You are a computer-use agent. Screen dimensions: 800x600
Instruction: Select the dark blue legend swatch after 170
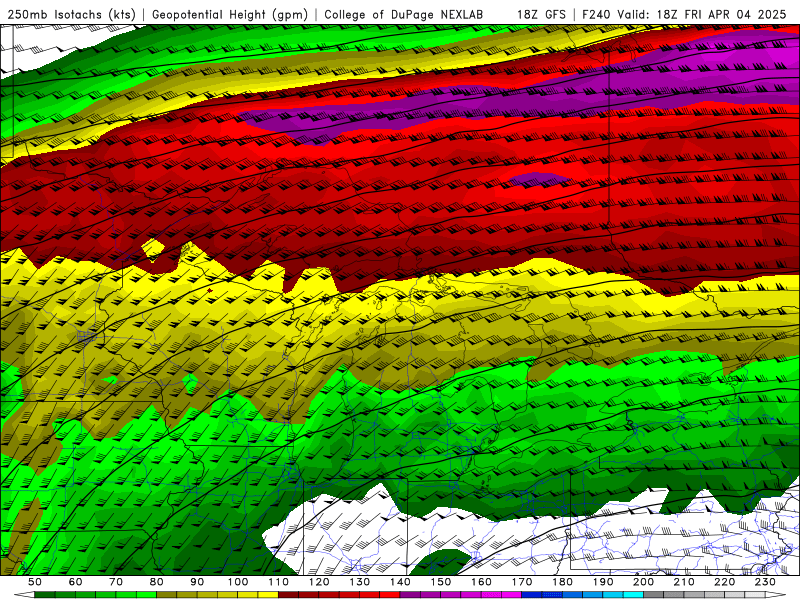532,595
